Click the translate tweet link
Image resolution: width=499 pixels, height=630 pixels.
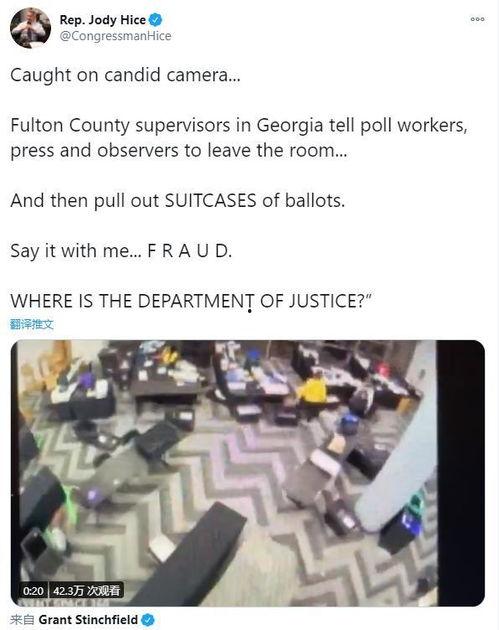[31, 324]
